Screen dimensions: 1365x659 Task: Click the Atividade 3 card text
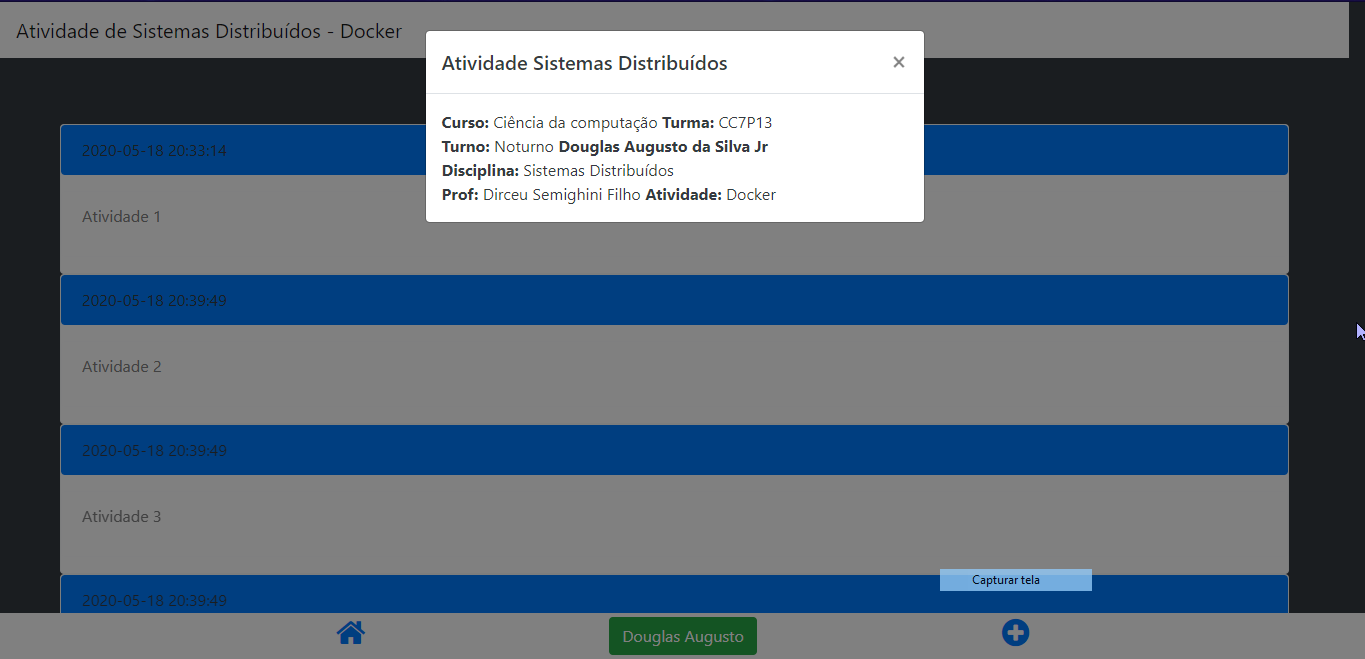121,516
